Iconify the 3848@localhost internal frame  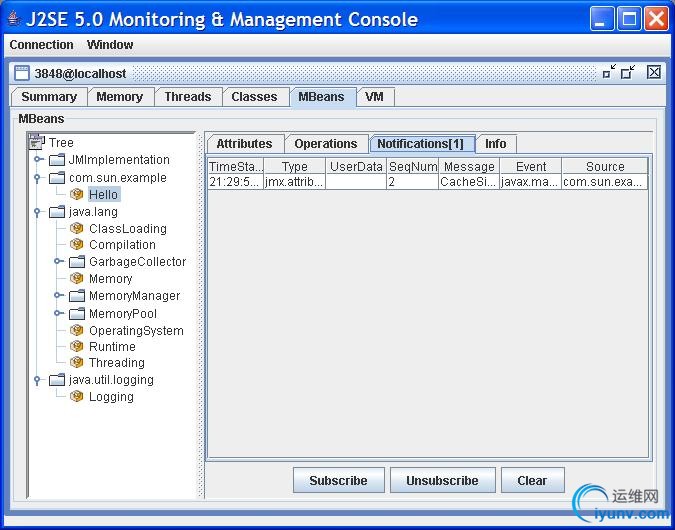pyautogui.click(x=609, y=72)
